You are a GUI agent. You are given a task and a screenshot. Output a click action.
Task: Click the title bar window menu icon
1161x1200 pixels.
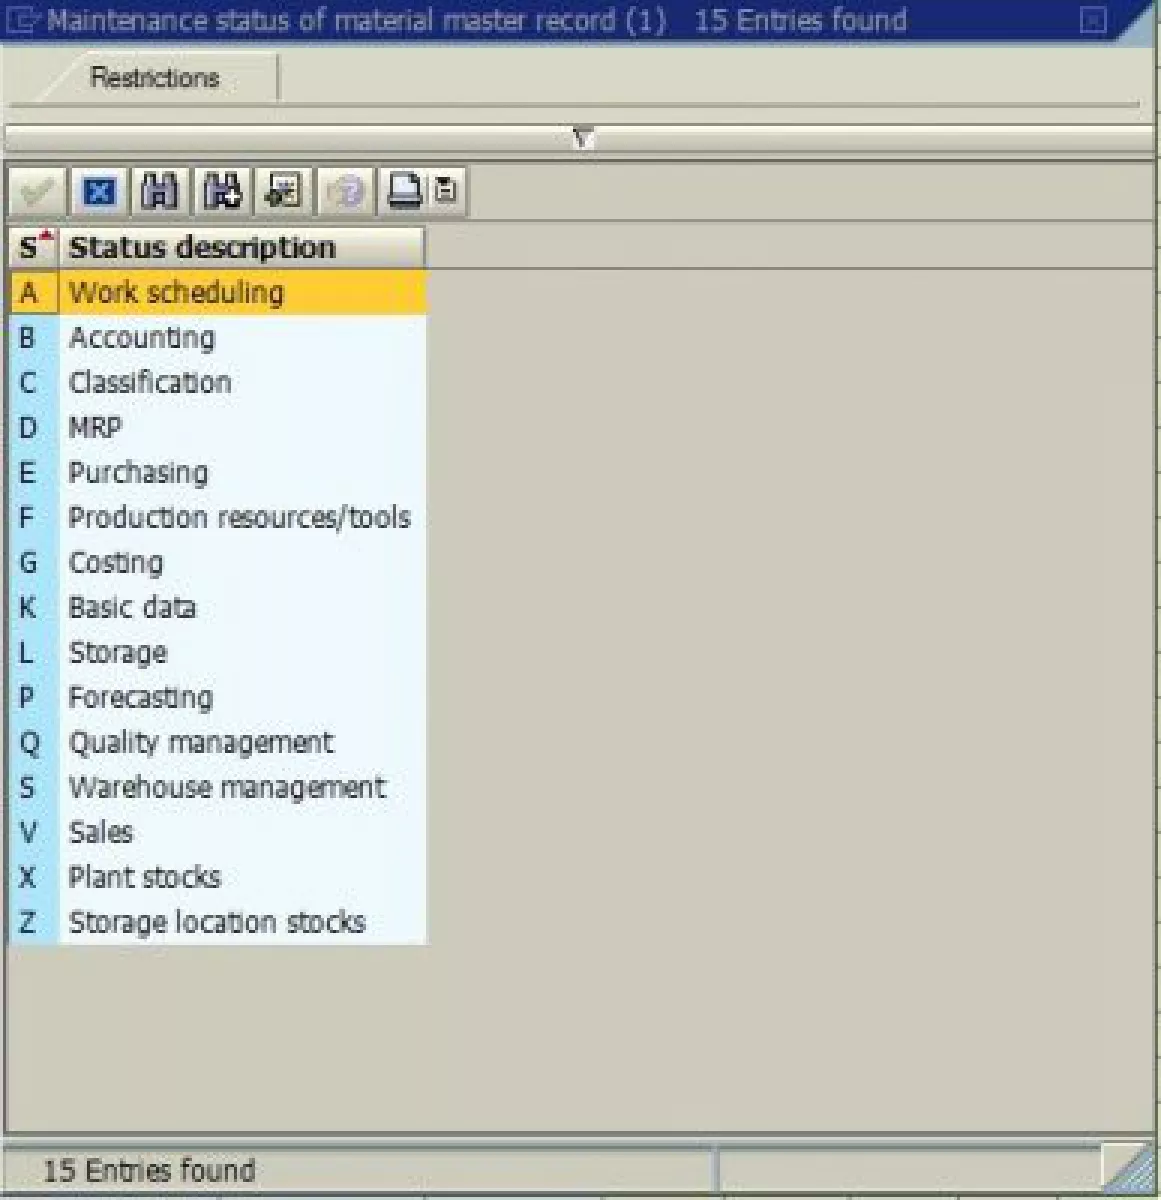[x=22, y=20]
